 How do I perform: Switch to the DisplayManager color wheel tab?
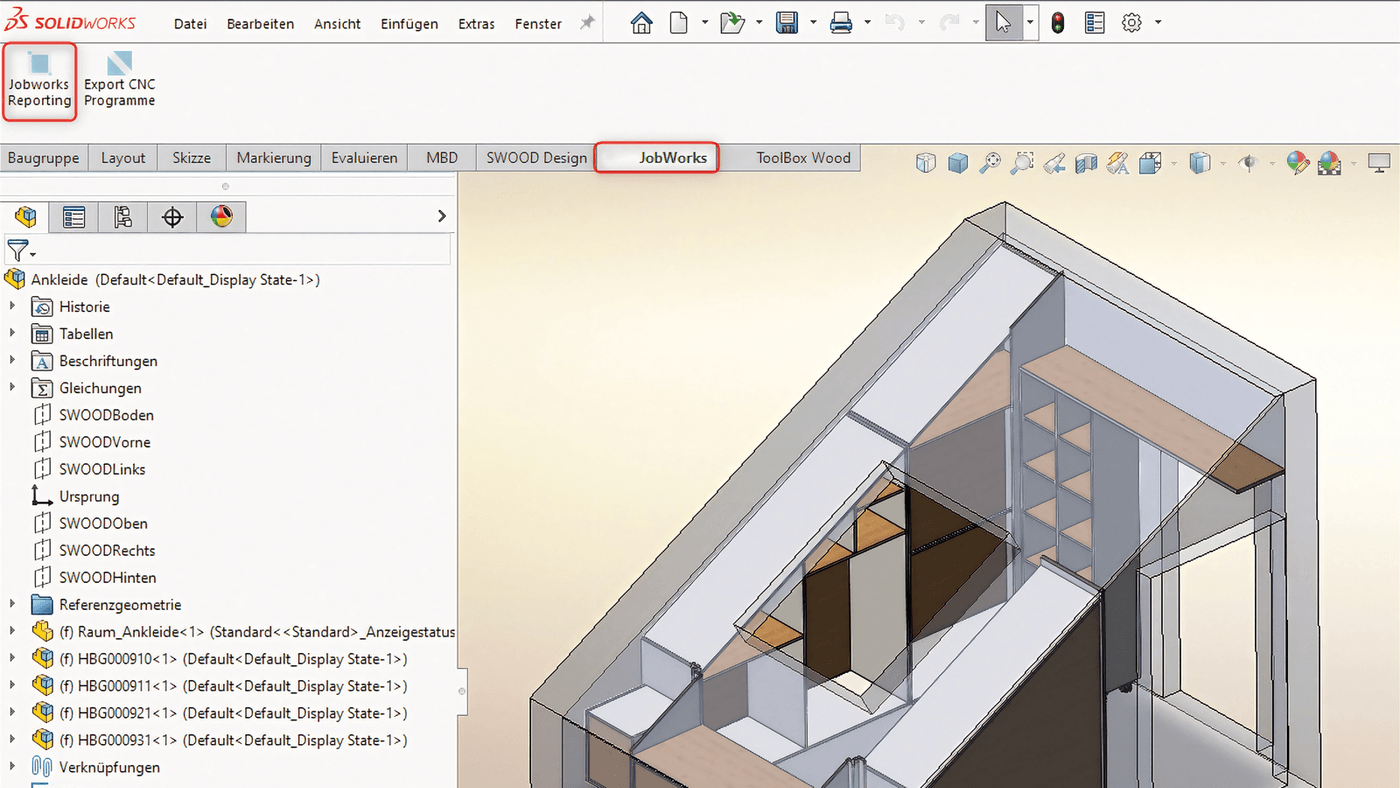tap(221, 216)
